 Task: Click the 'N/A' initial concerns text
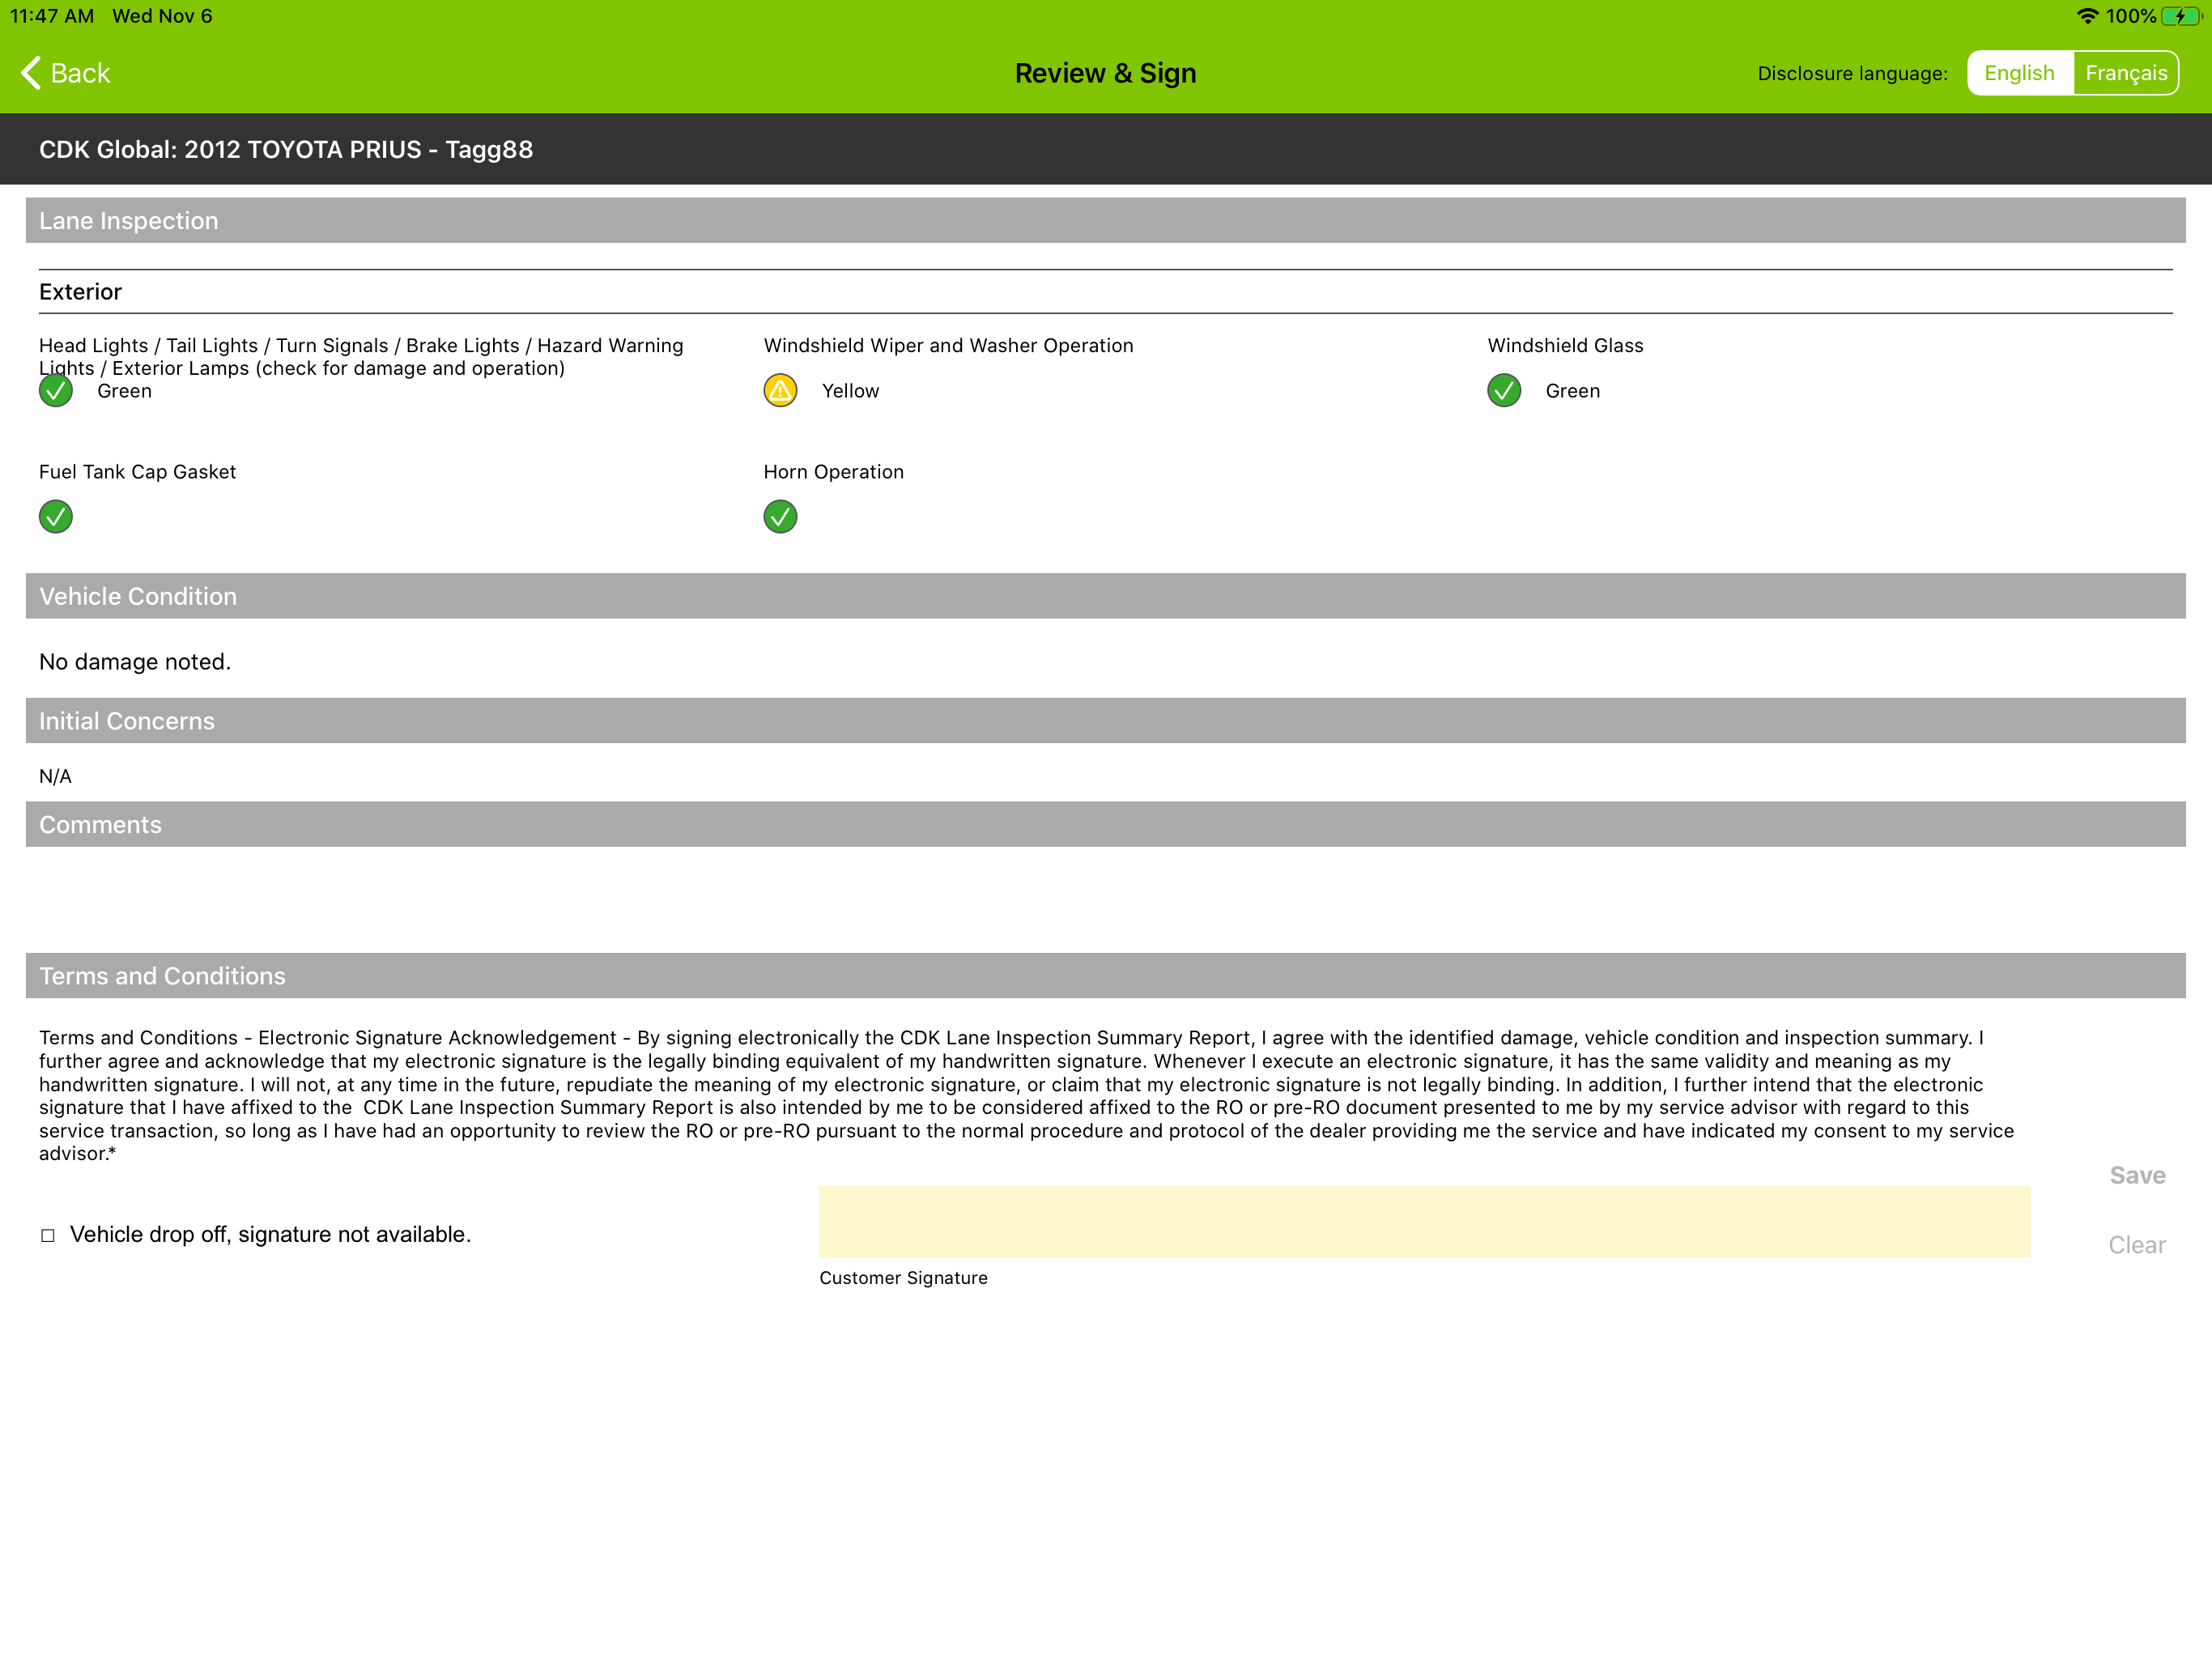tap(55, 776)
